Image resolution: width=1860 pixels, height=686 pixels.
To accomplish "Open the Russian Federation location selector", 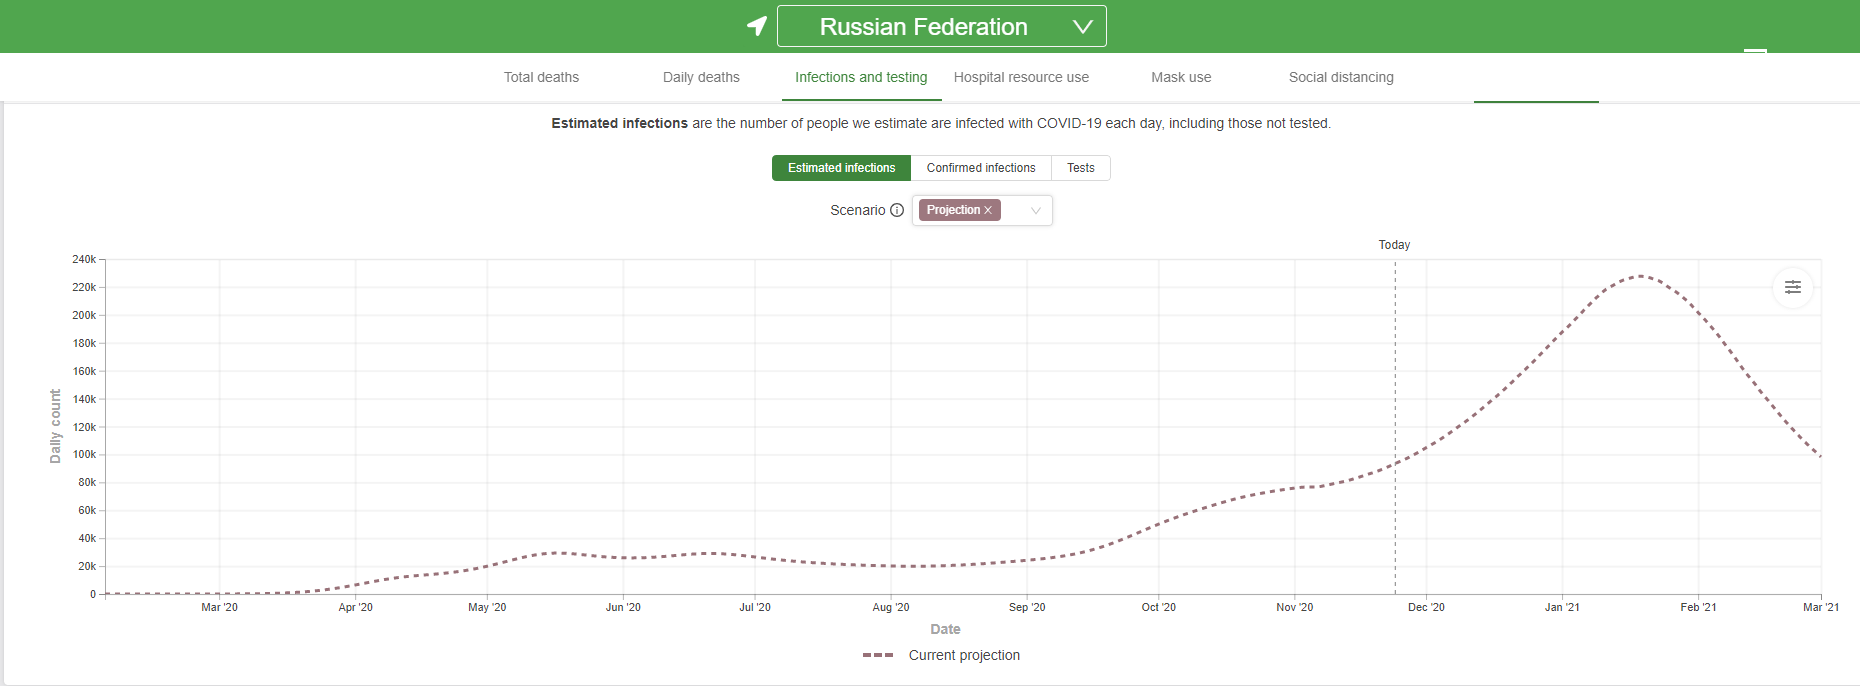I will pyautogui.click(x=923, y=27).
